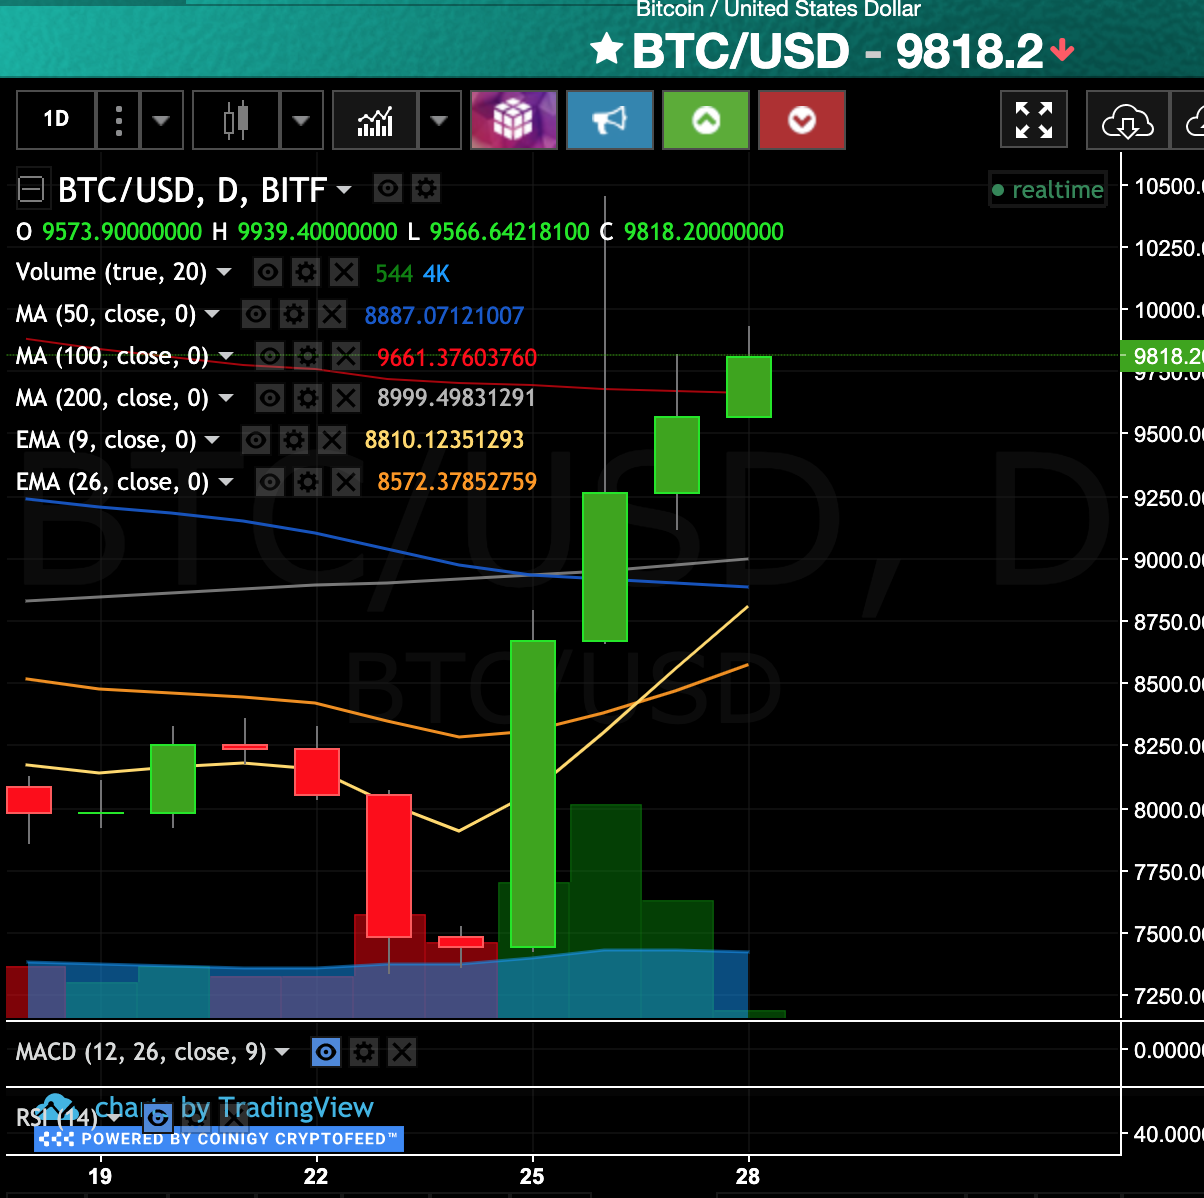
Task: Remove the Volume indicator
Action: 343,272
